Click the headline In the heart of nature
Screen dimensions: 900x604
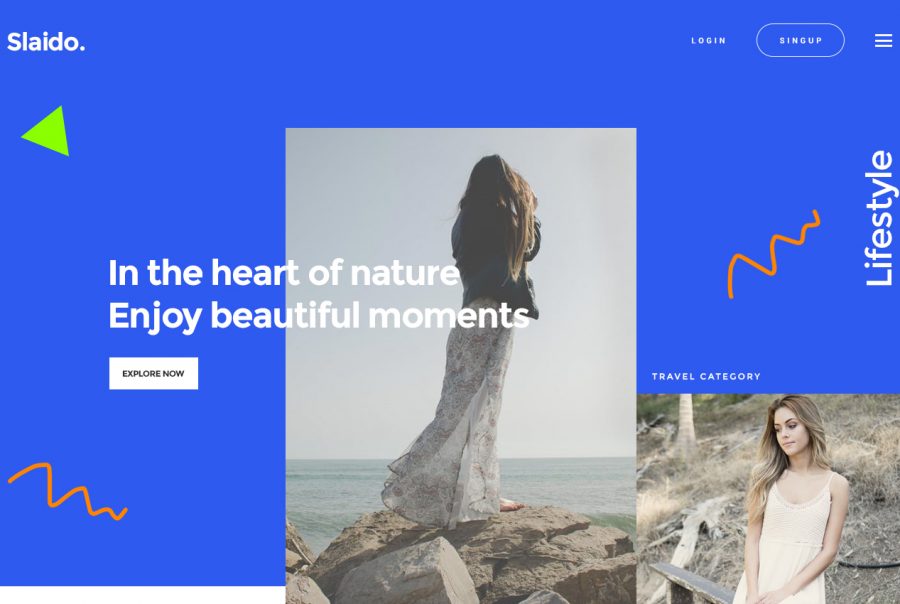click(x=284, y=273)
